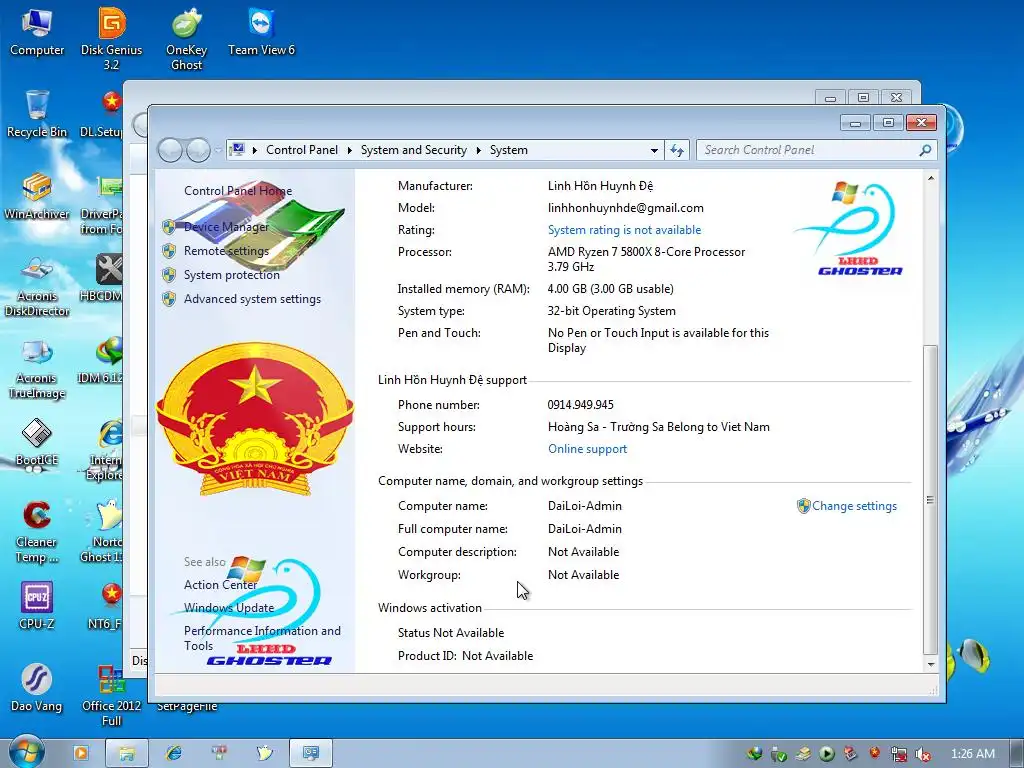Expand the address bar history dropdown
The image size is (1024, 768).
tap(654, 150)
